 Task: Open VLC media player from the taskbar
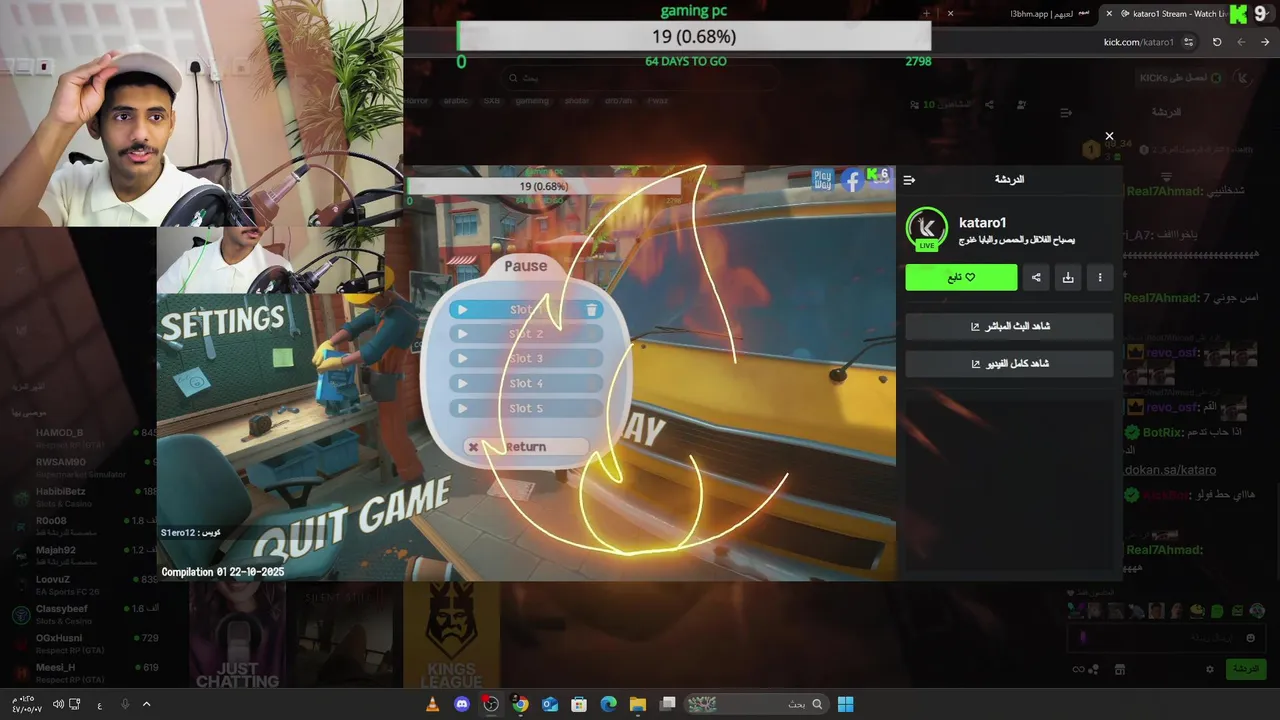[x=432, y=704]
